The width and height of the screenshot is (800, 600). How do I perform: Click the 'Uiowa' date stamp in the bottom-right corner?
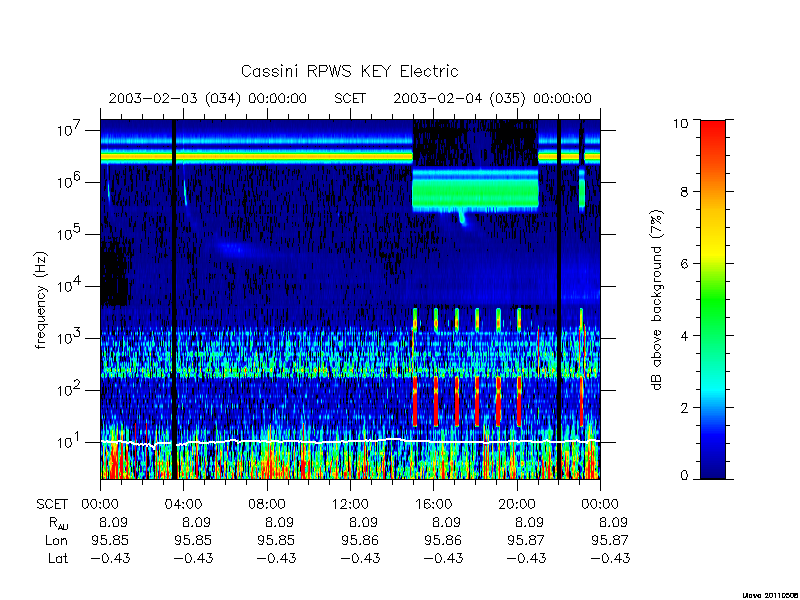click(x=771, y=596)
